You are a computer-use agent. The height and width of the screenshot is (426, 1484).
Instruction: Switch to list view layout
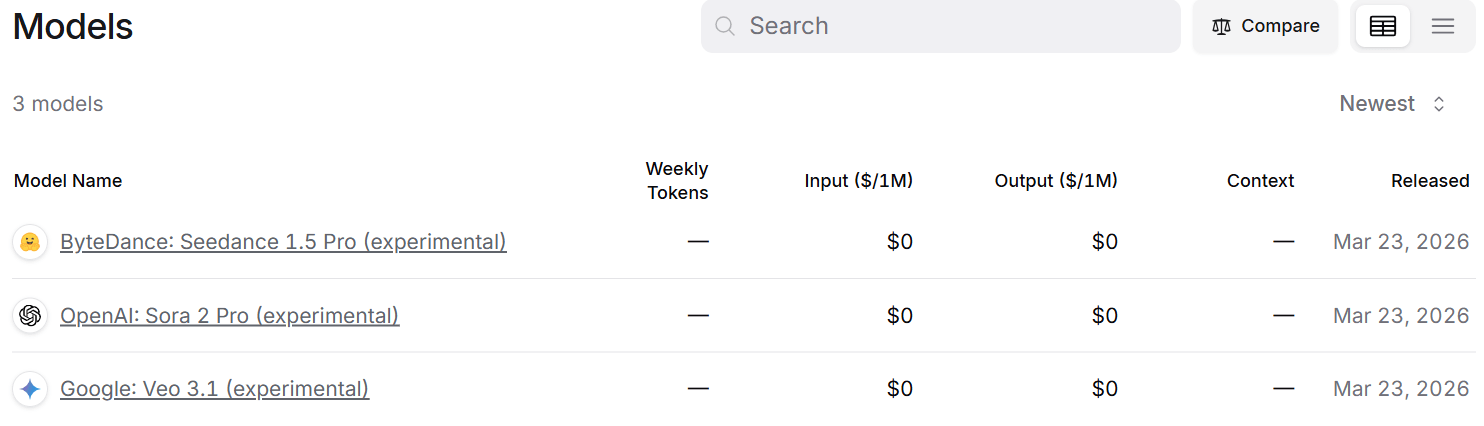(1442, 27)
